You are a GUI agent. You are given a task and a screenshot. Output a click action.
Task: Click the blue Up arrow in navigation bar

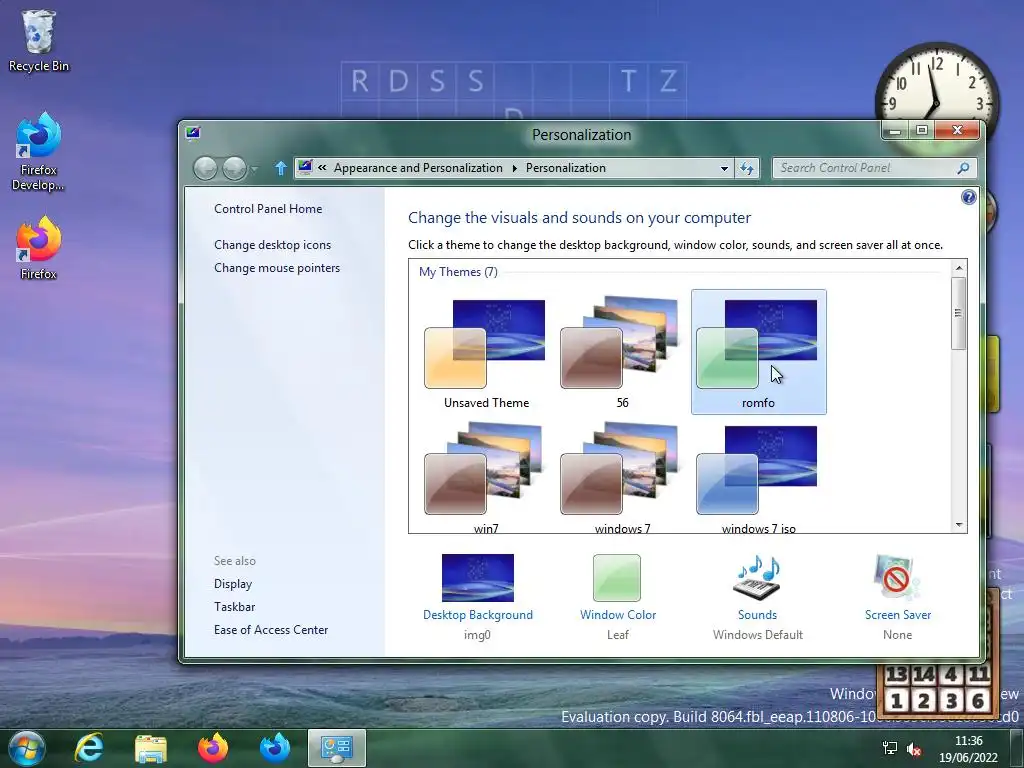click(281, 168)
